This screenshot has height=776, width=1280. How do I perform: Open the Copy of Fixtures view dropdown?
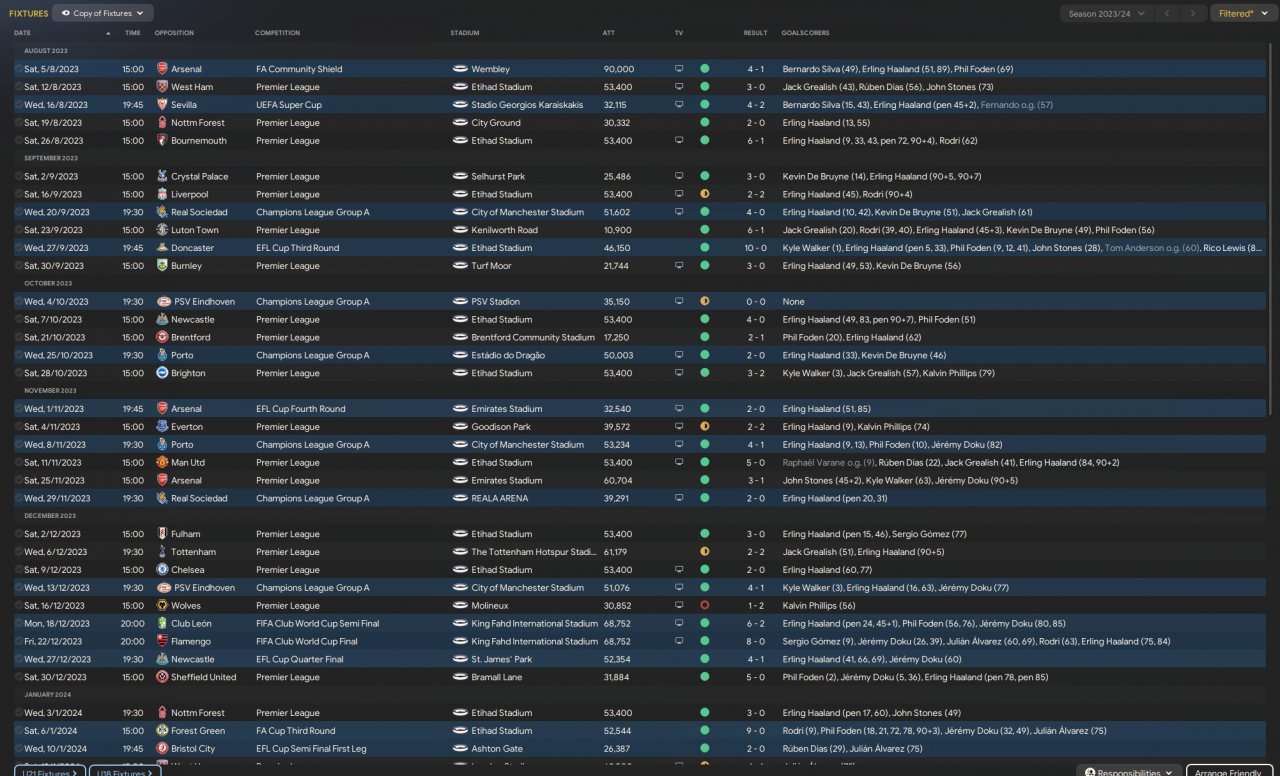tap(103, 14)
